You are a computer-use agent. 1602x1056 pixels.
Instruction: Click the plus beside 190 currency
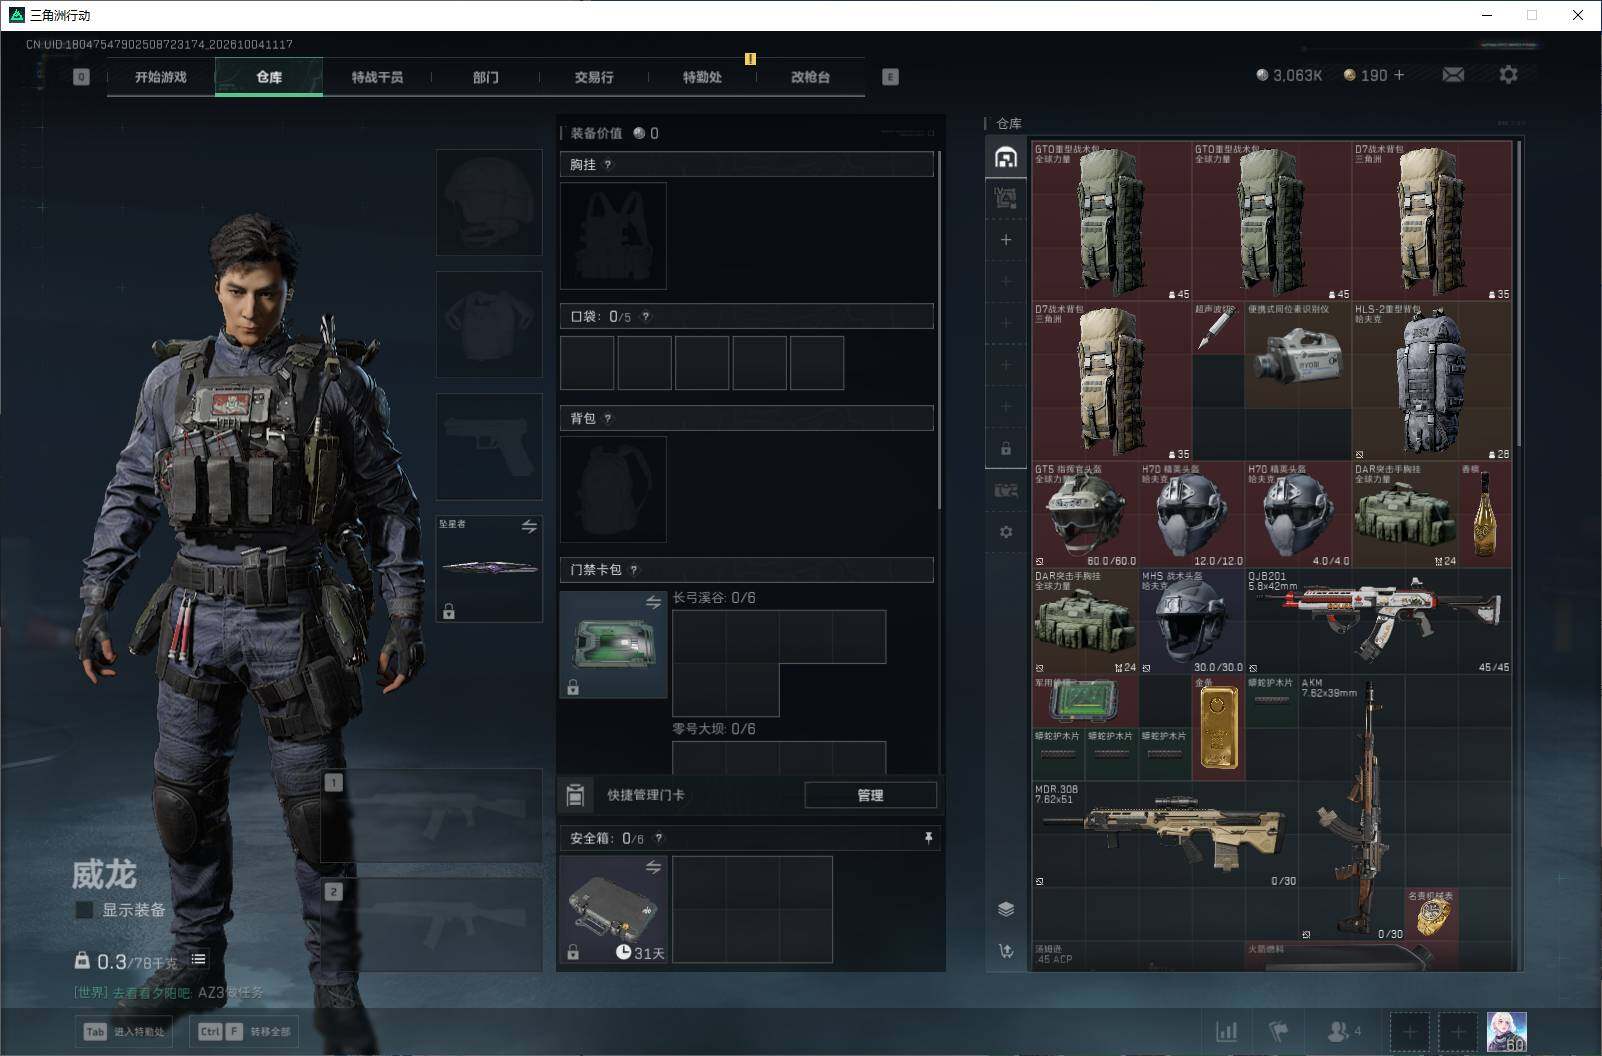tap(1399, 75)
